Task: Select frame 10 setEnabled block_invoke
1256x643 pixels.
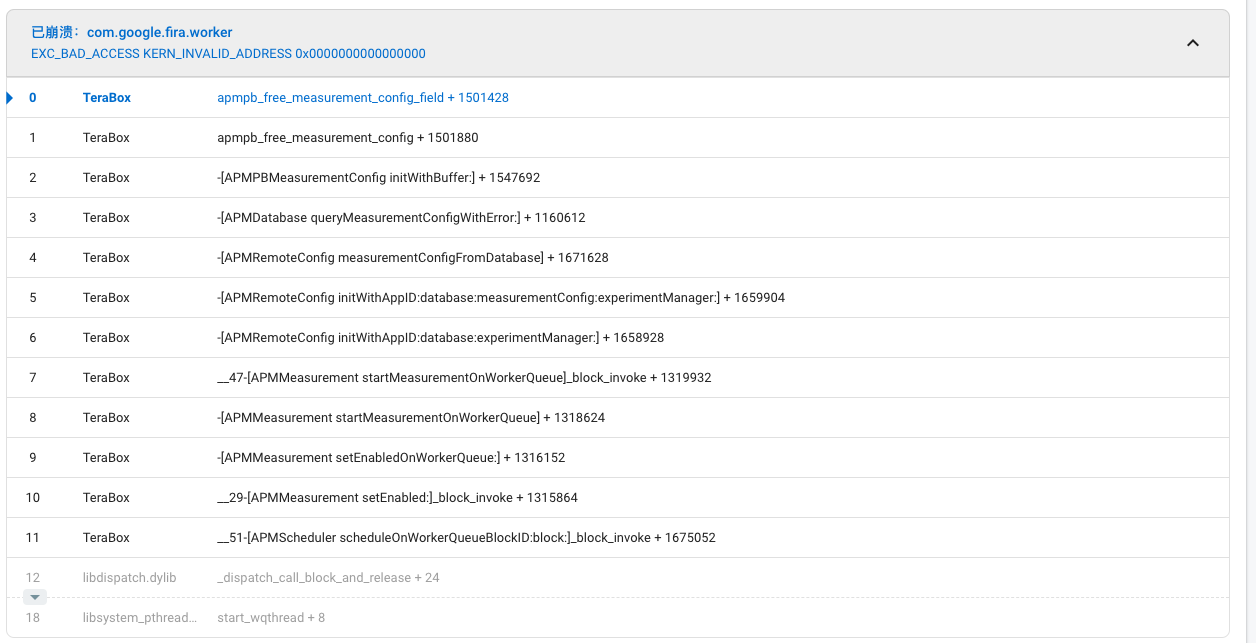Action: (x=395, y=497)
